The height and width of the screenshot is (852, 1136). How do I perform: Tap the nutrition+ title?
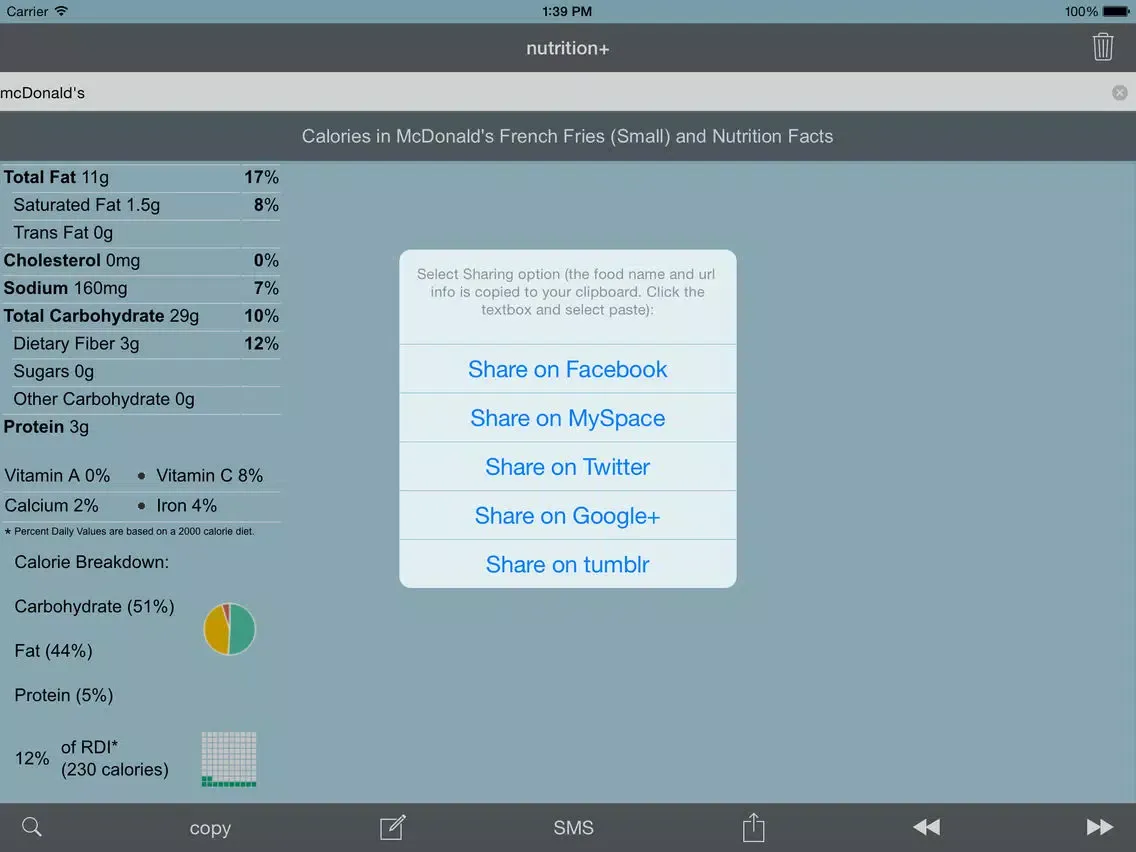pyautogui.click(x=567, y=48)
